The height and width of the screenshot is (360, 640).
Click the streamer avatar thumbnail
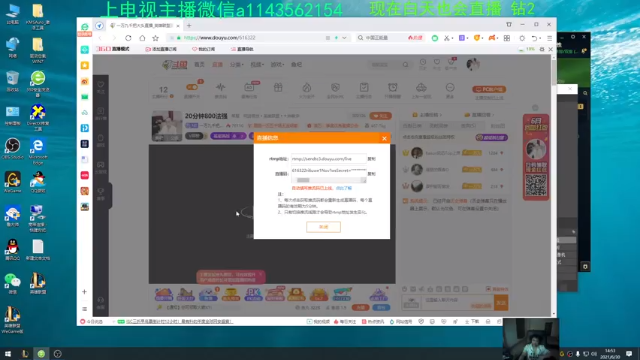167,126
